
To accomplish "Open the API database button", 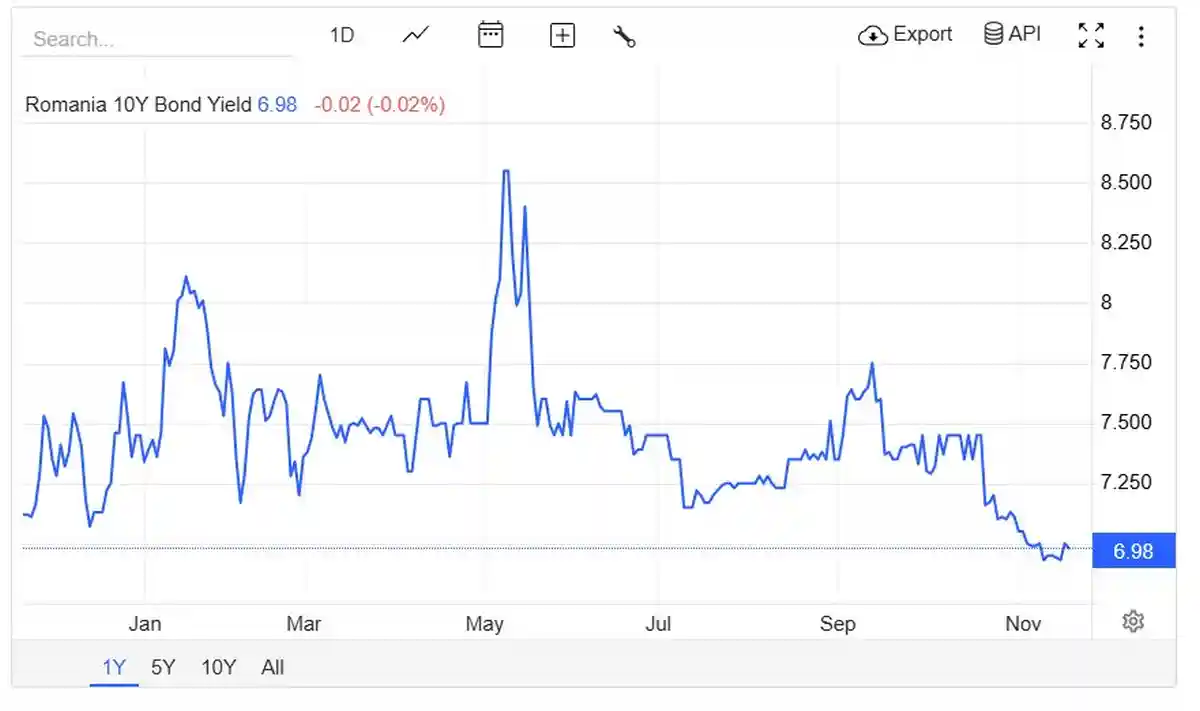I will (x=1012, y=35).
